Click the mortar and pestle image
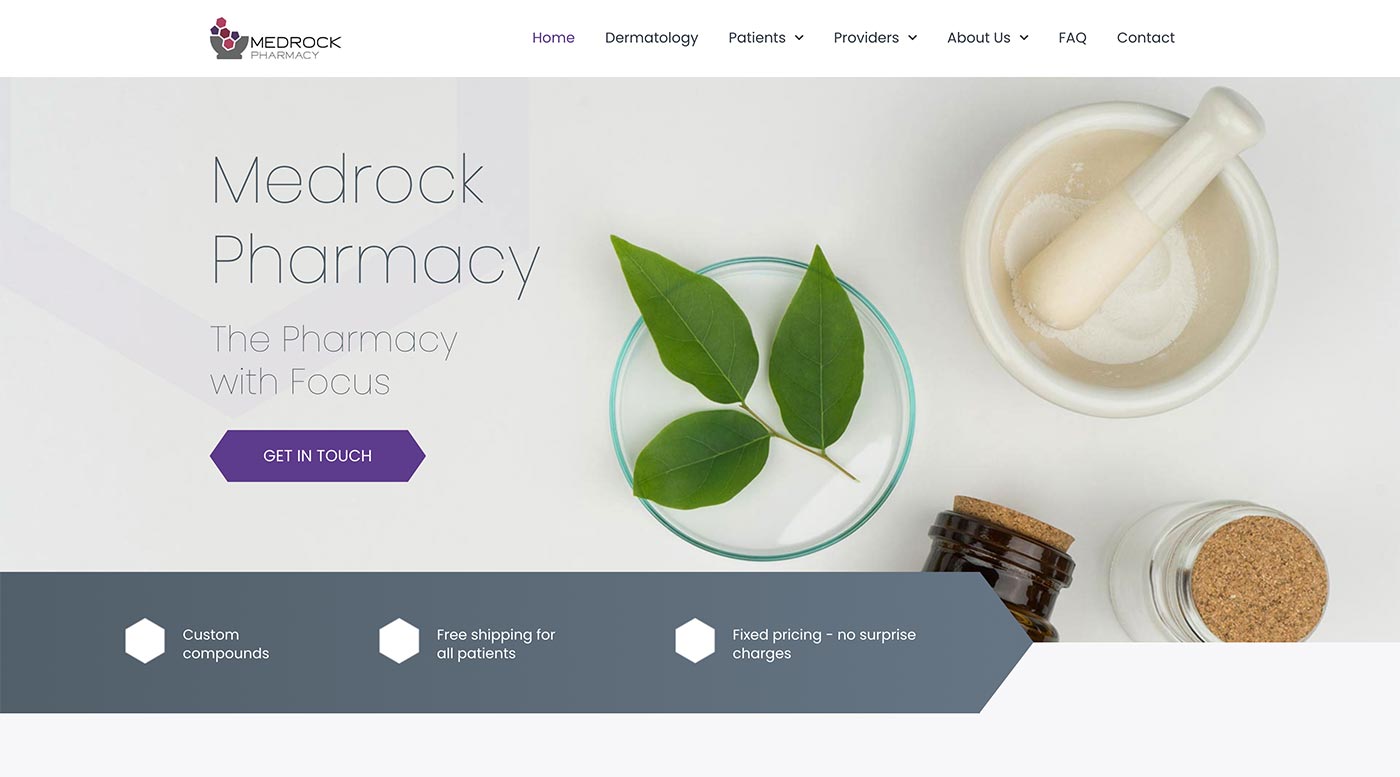The width and height of the screenshot is (1400, 777). 1120,250
